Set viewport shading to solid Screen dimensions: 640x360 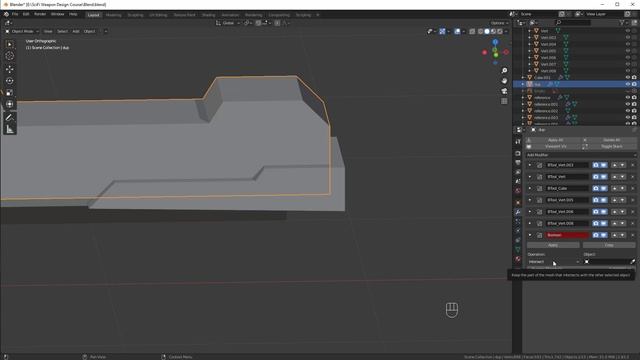487,31
